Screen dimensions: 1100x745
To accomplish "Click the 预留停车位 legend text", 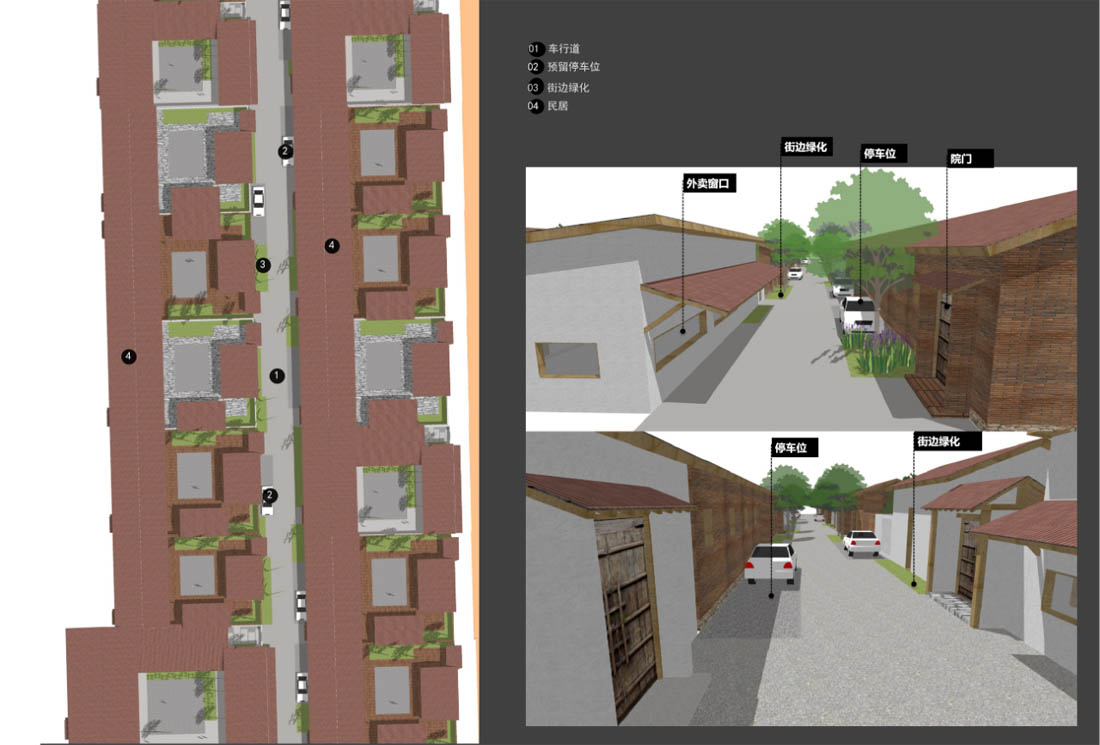I will point(574,67).
